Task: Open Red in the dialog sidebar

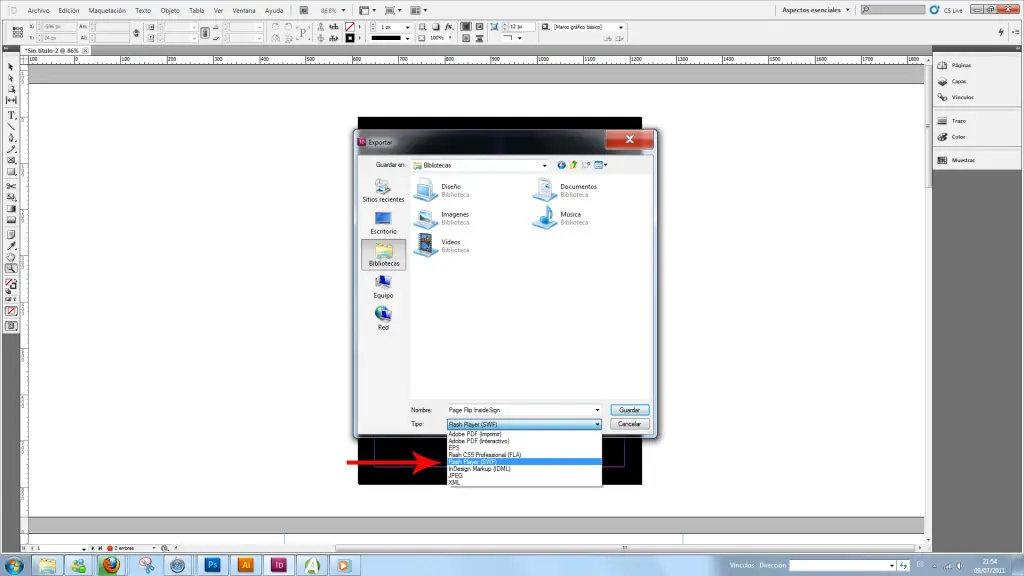Action: pos(383,319)
